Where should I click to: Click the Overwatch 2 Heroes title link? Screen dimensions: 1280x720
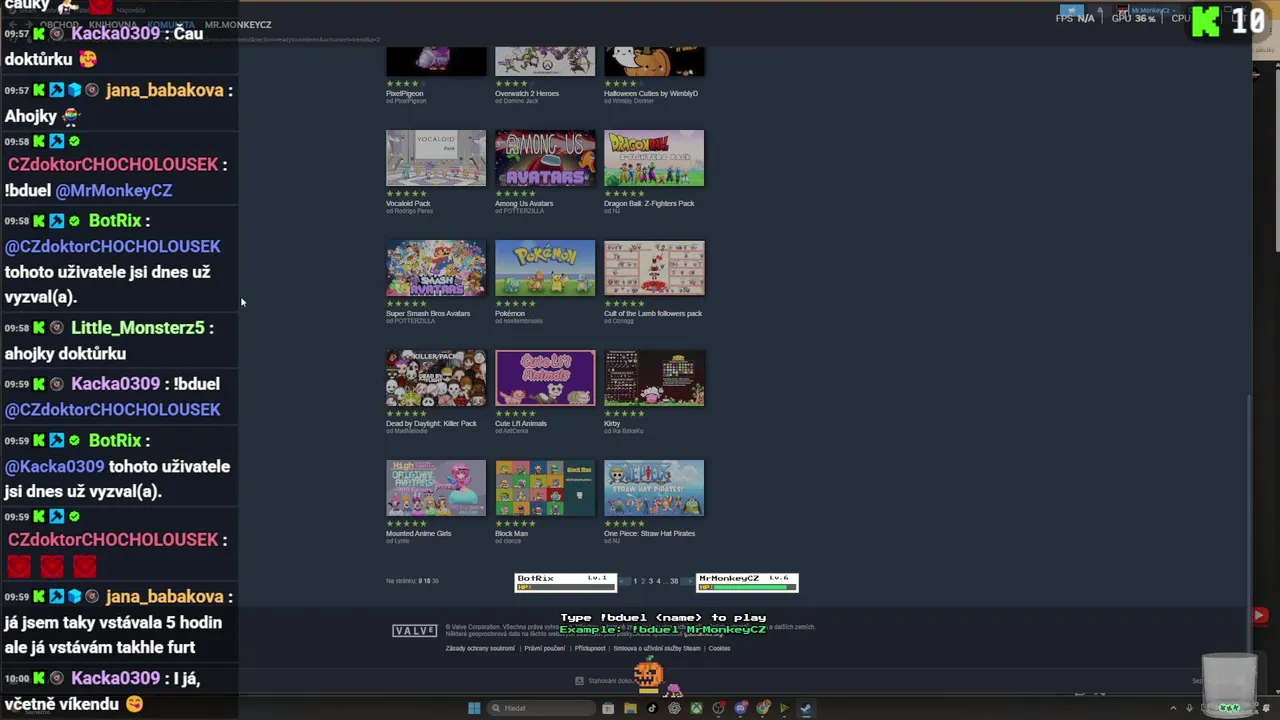pos(527,94)
